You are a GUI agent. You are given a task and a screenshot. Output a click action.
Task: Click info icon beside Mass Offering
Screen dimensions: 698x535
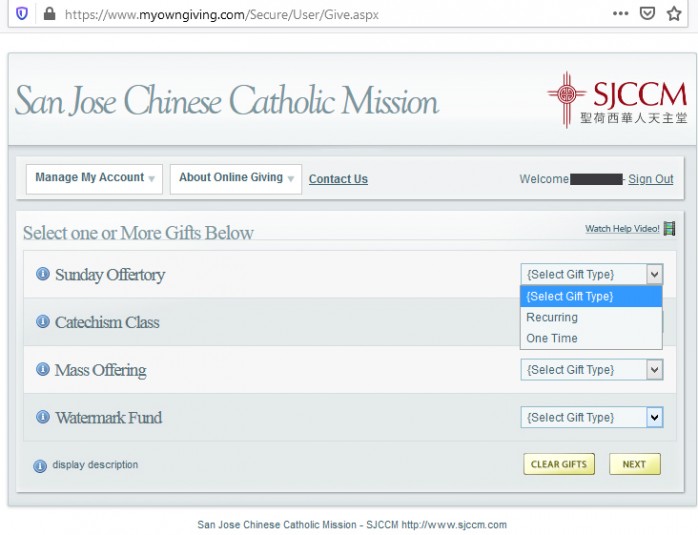point(43,369)
